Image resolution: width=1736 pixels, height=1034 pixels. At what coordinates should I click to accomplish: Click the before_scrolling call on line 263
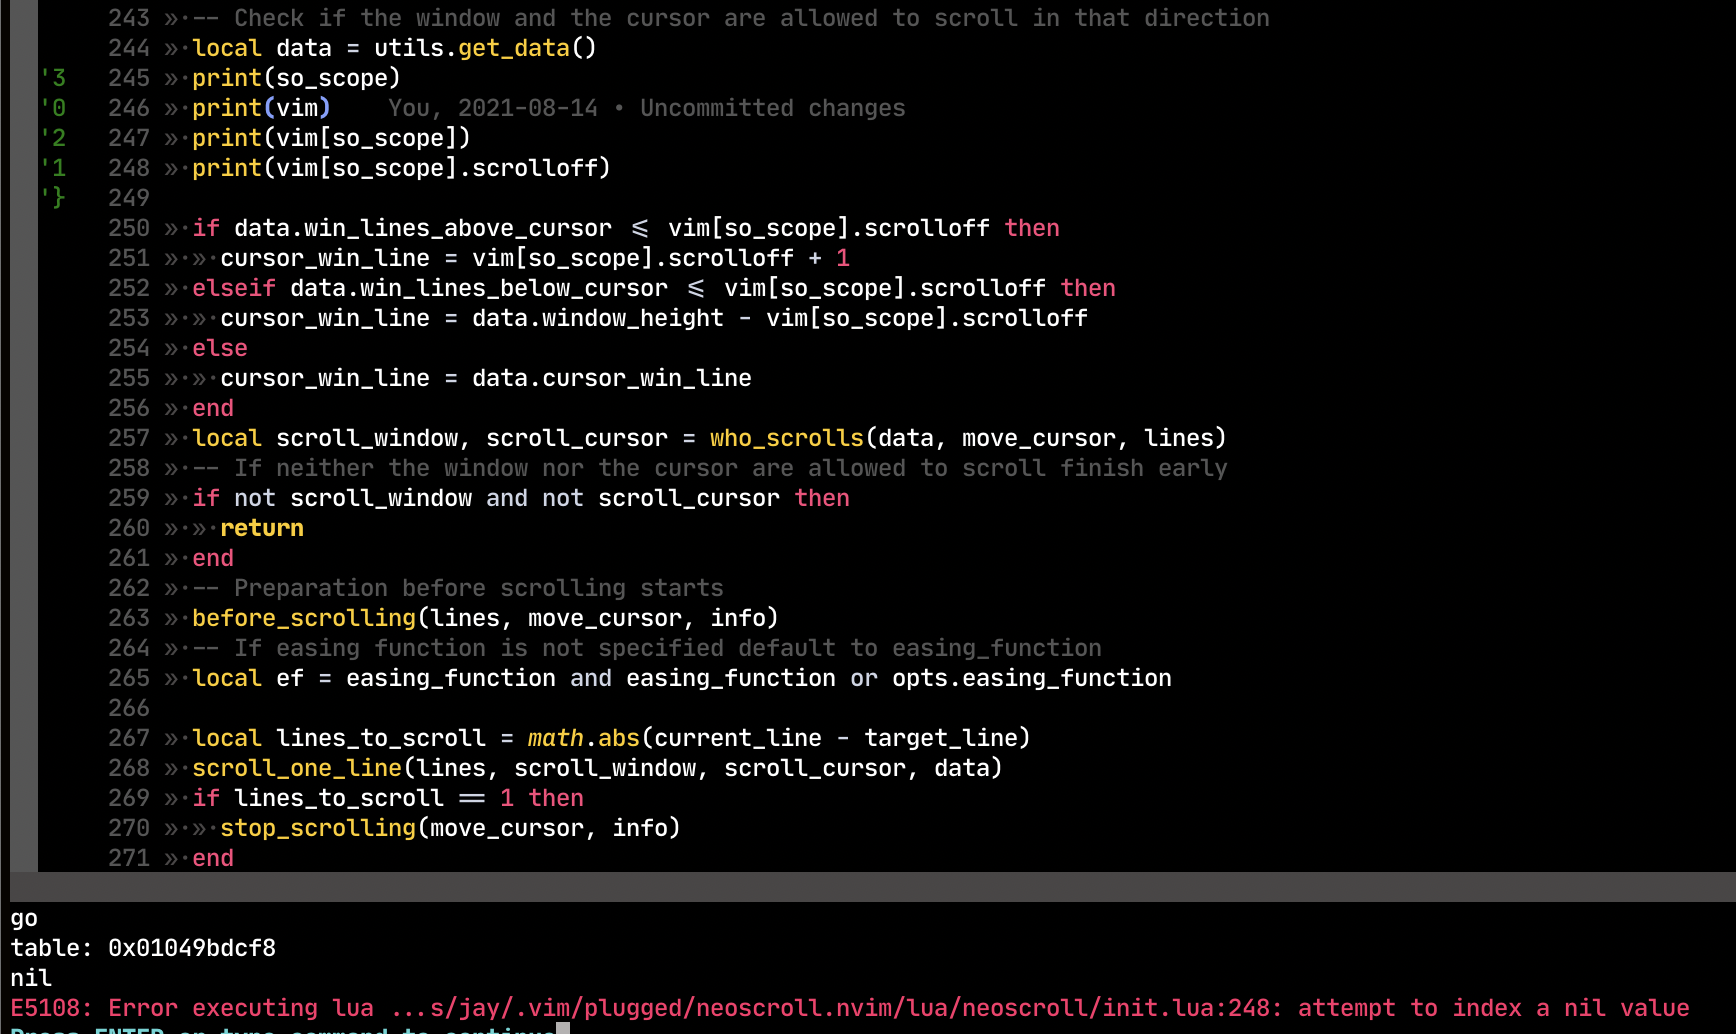click(x=303, y=617)
